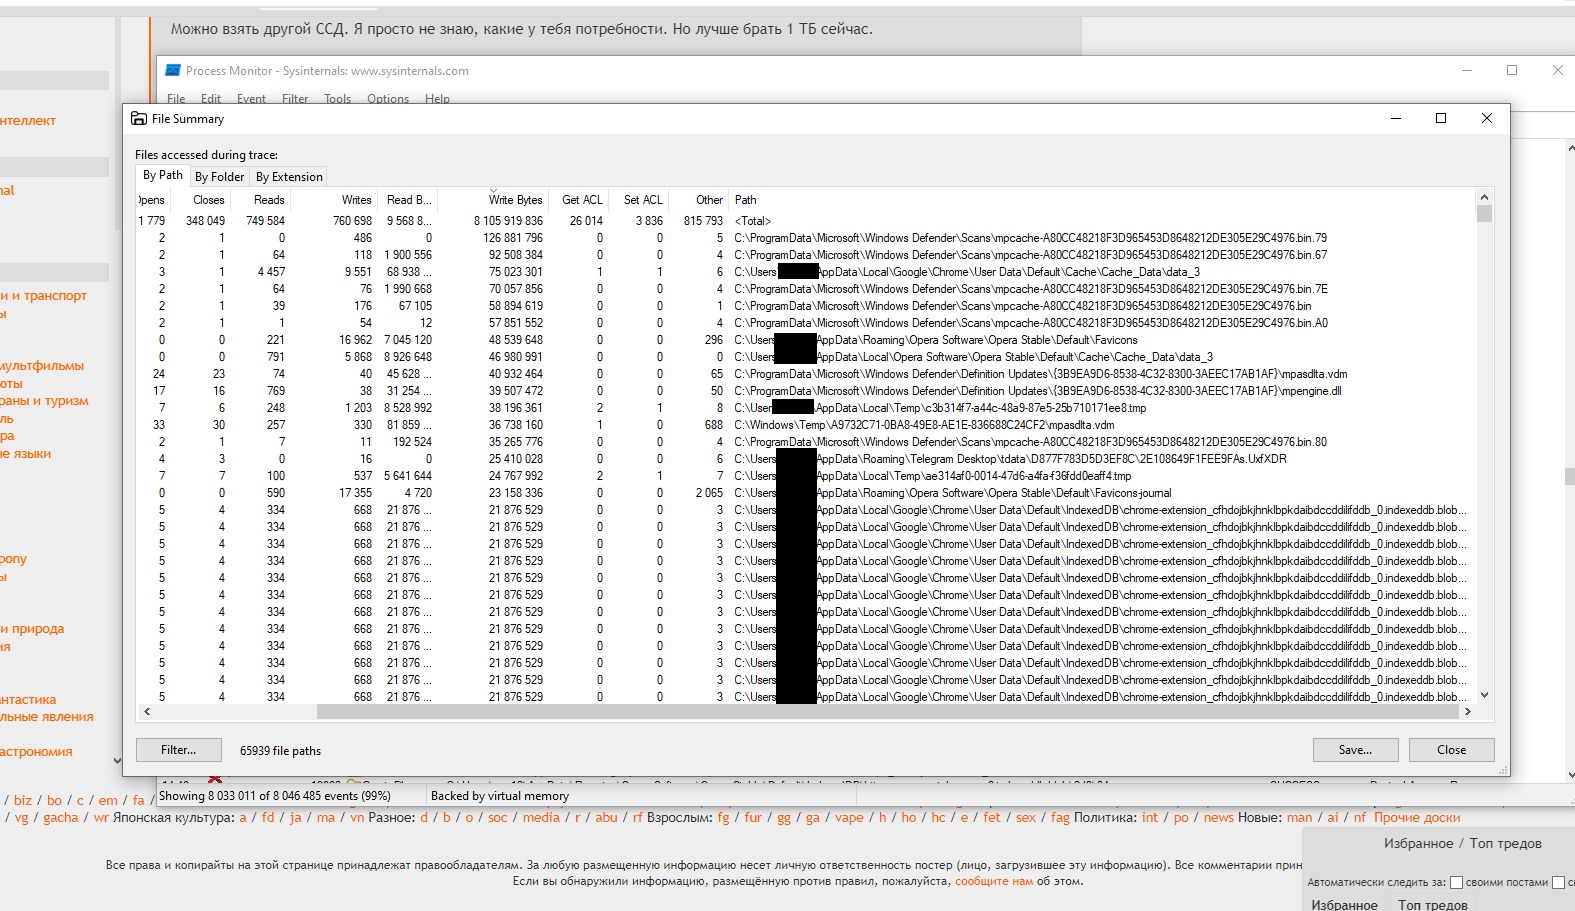Close the File Summary dialog with X
Viewport: 1575px width, 911px height.
[1487, 118]
